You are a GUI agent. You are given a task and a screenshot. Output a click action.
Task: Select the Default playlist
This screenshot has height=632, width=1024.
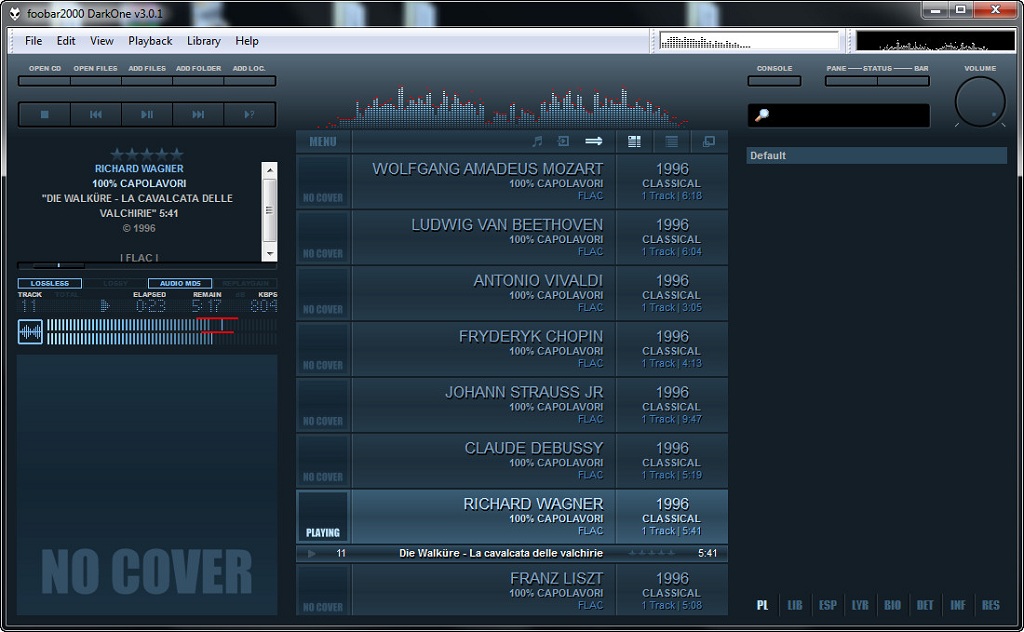876,155
